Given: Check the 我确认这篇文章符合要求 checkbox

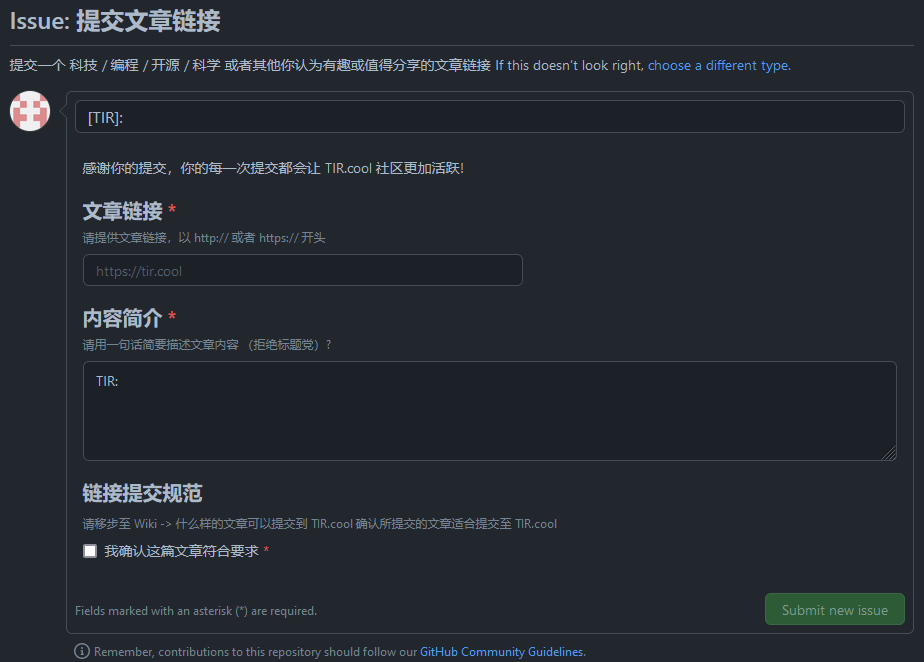Looking at the screenshot, I should pyautogui.click(x=90, y=551).
